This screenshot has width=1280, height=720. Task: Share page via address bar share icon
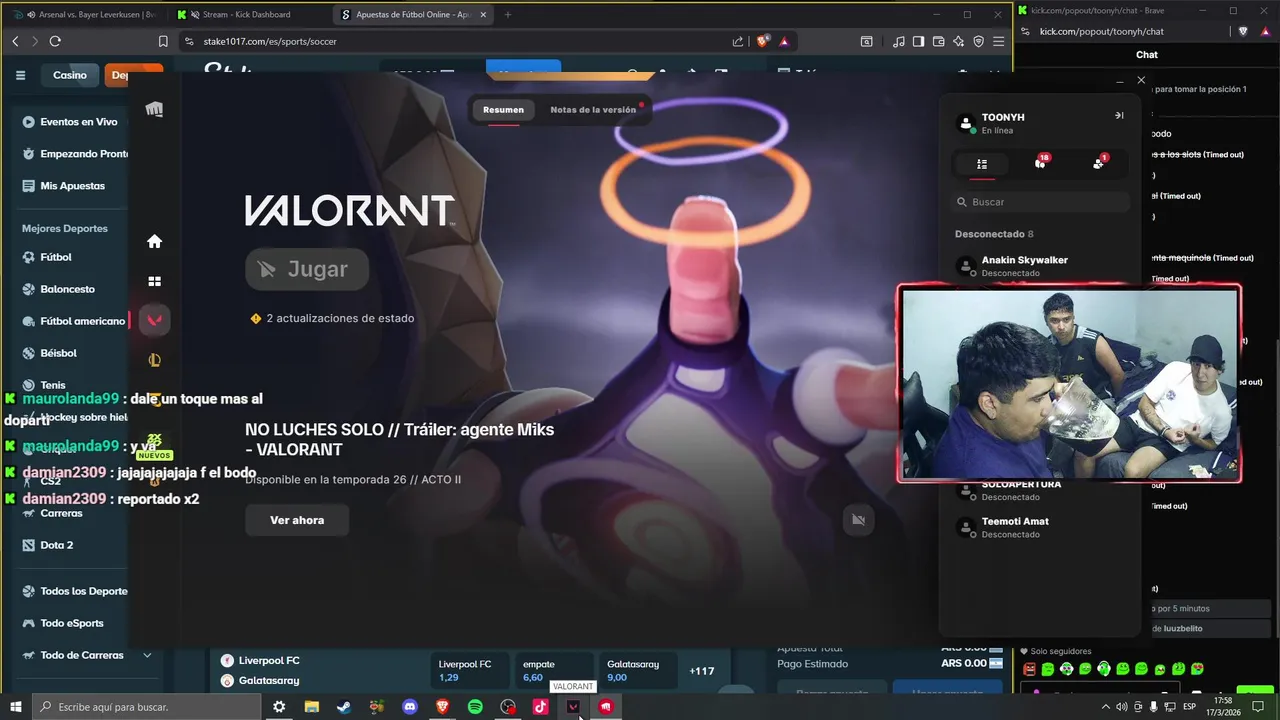click(738, 41)
